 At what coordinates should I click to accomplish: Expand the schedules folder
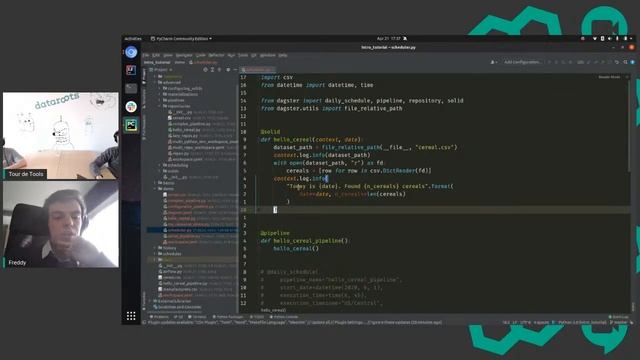155,253
